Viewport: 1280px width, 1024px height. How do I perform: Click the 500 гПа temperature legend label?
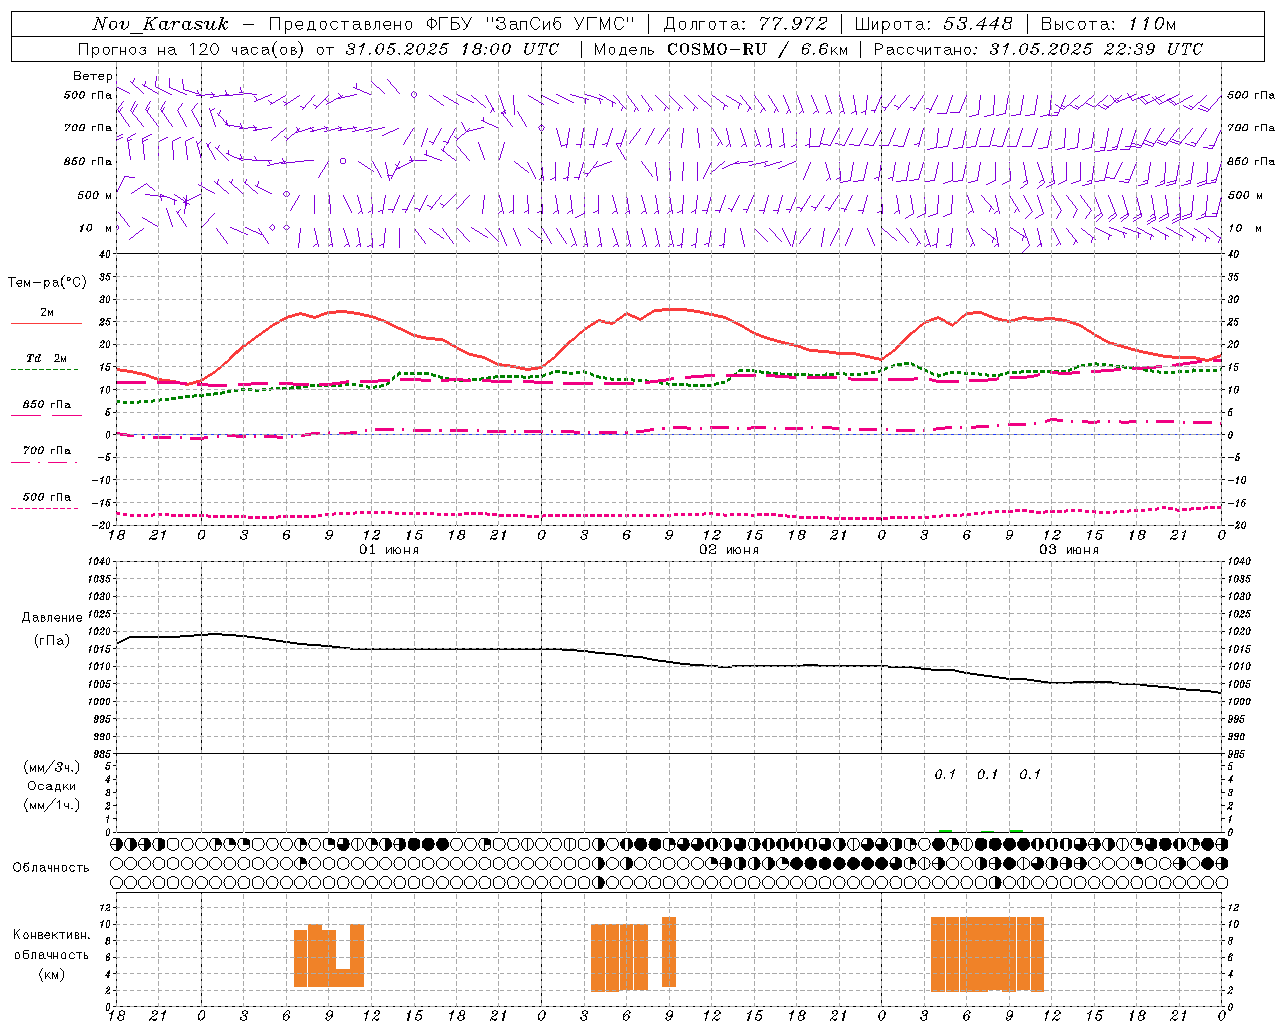[x=47, y=497]
